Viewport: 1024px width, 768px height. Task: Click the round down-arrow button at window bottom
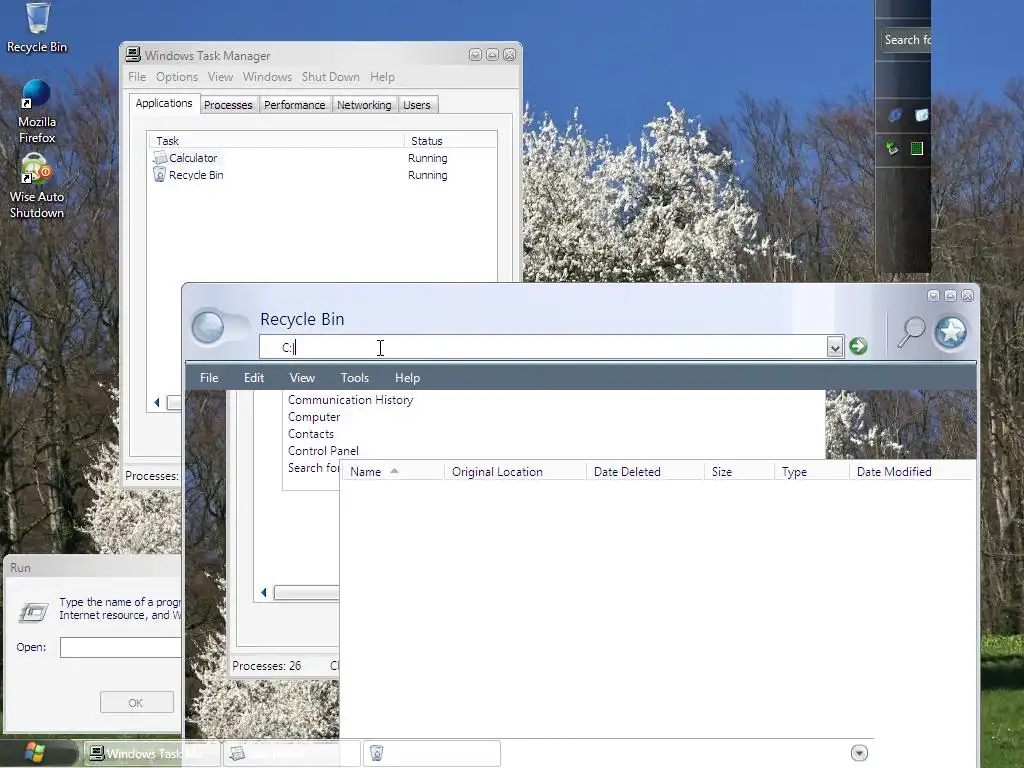[859, 753]
